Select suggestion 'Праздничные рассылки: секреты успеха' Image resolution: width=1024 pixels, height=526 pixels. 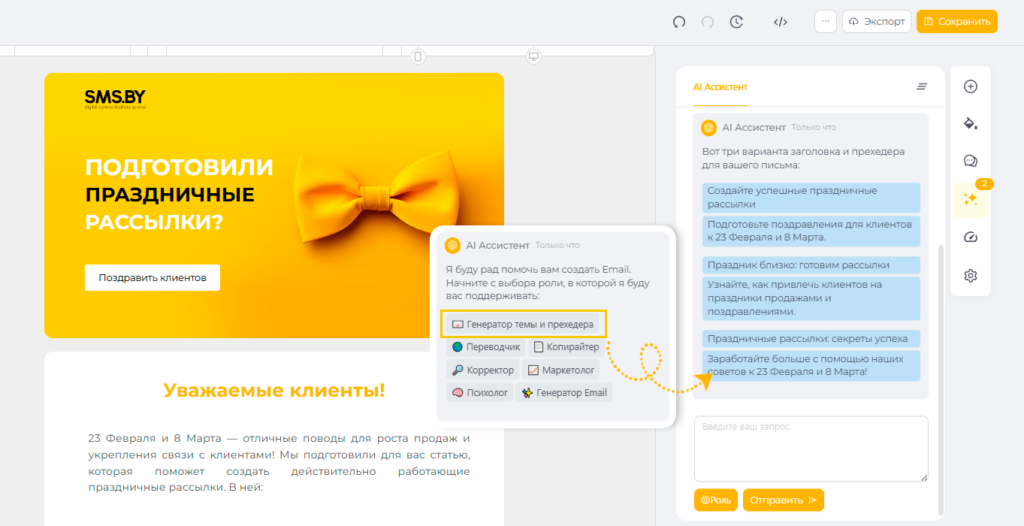(x=811, y=339)
